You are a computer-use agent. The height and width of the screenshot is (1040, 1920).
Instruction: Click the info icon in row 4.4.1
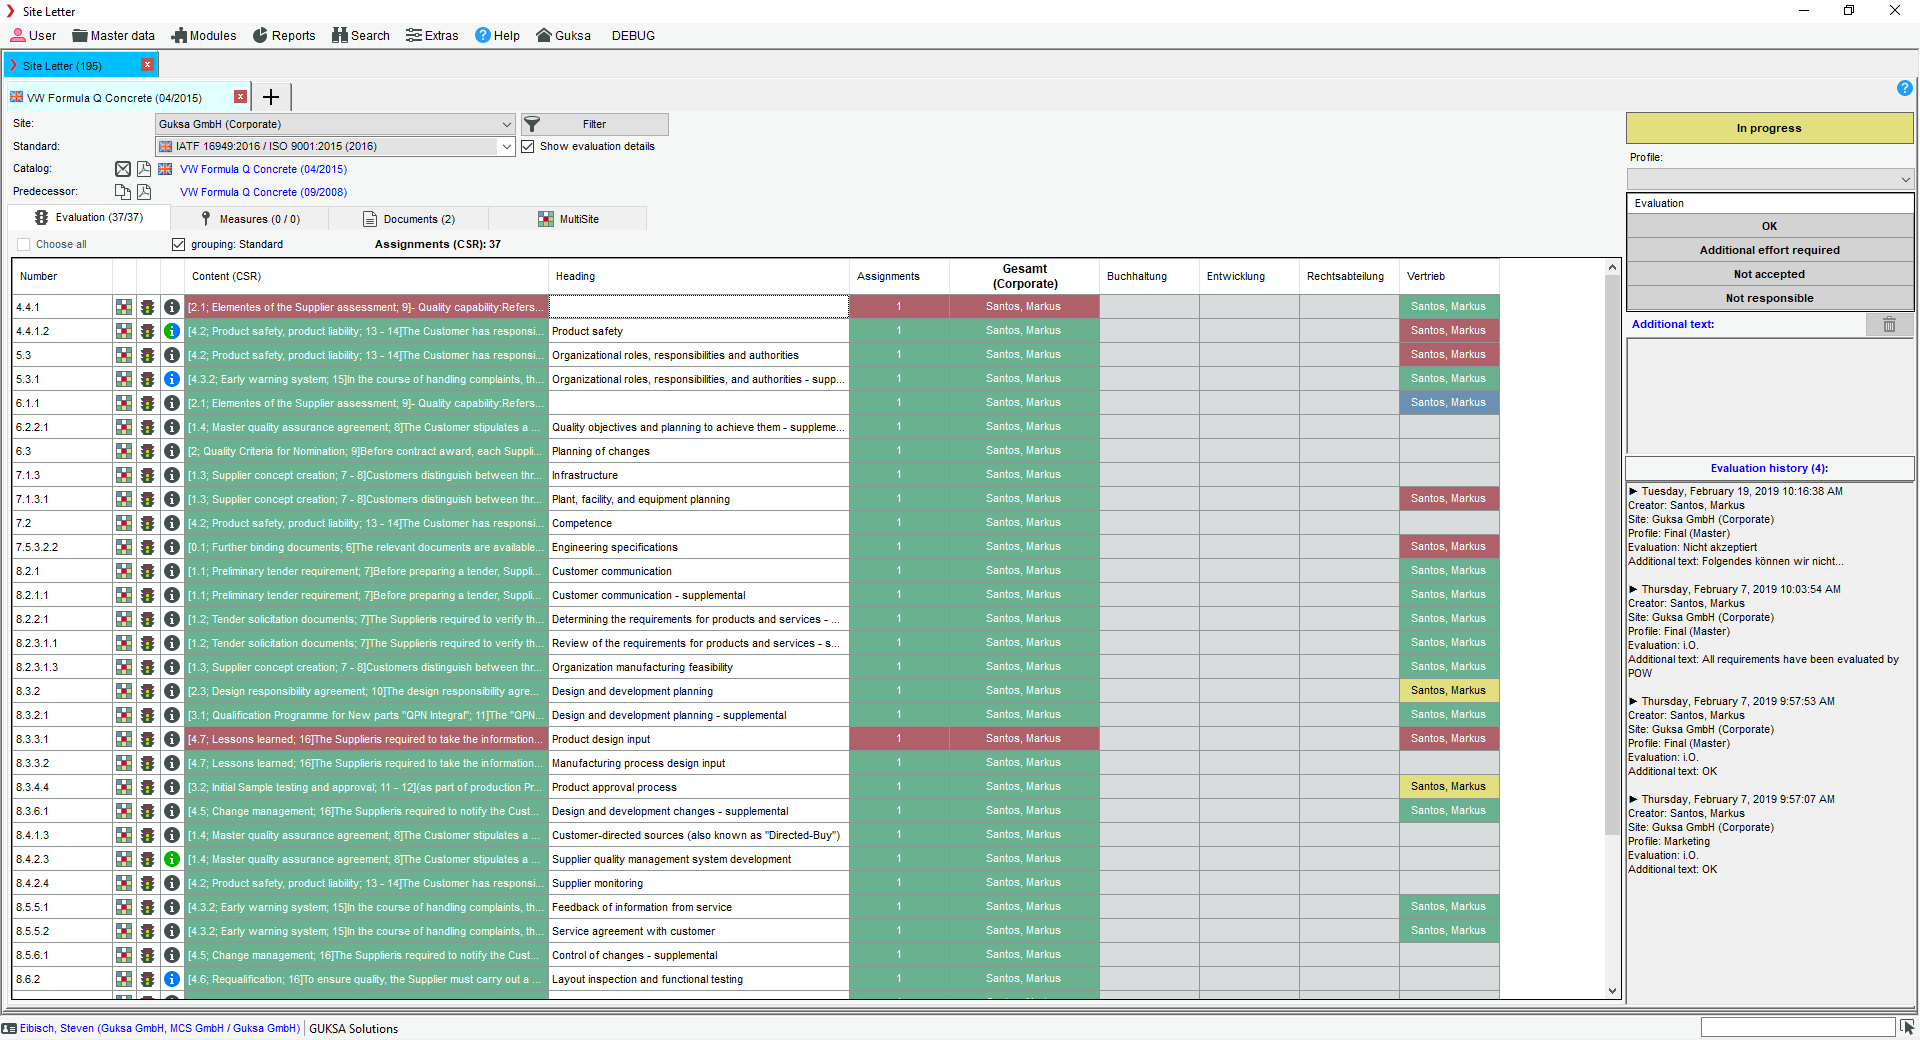[x=172, y=307]
